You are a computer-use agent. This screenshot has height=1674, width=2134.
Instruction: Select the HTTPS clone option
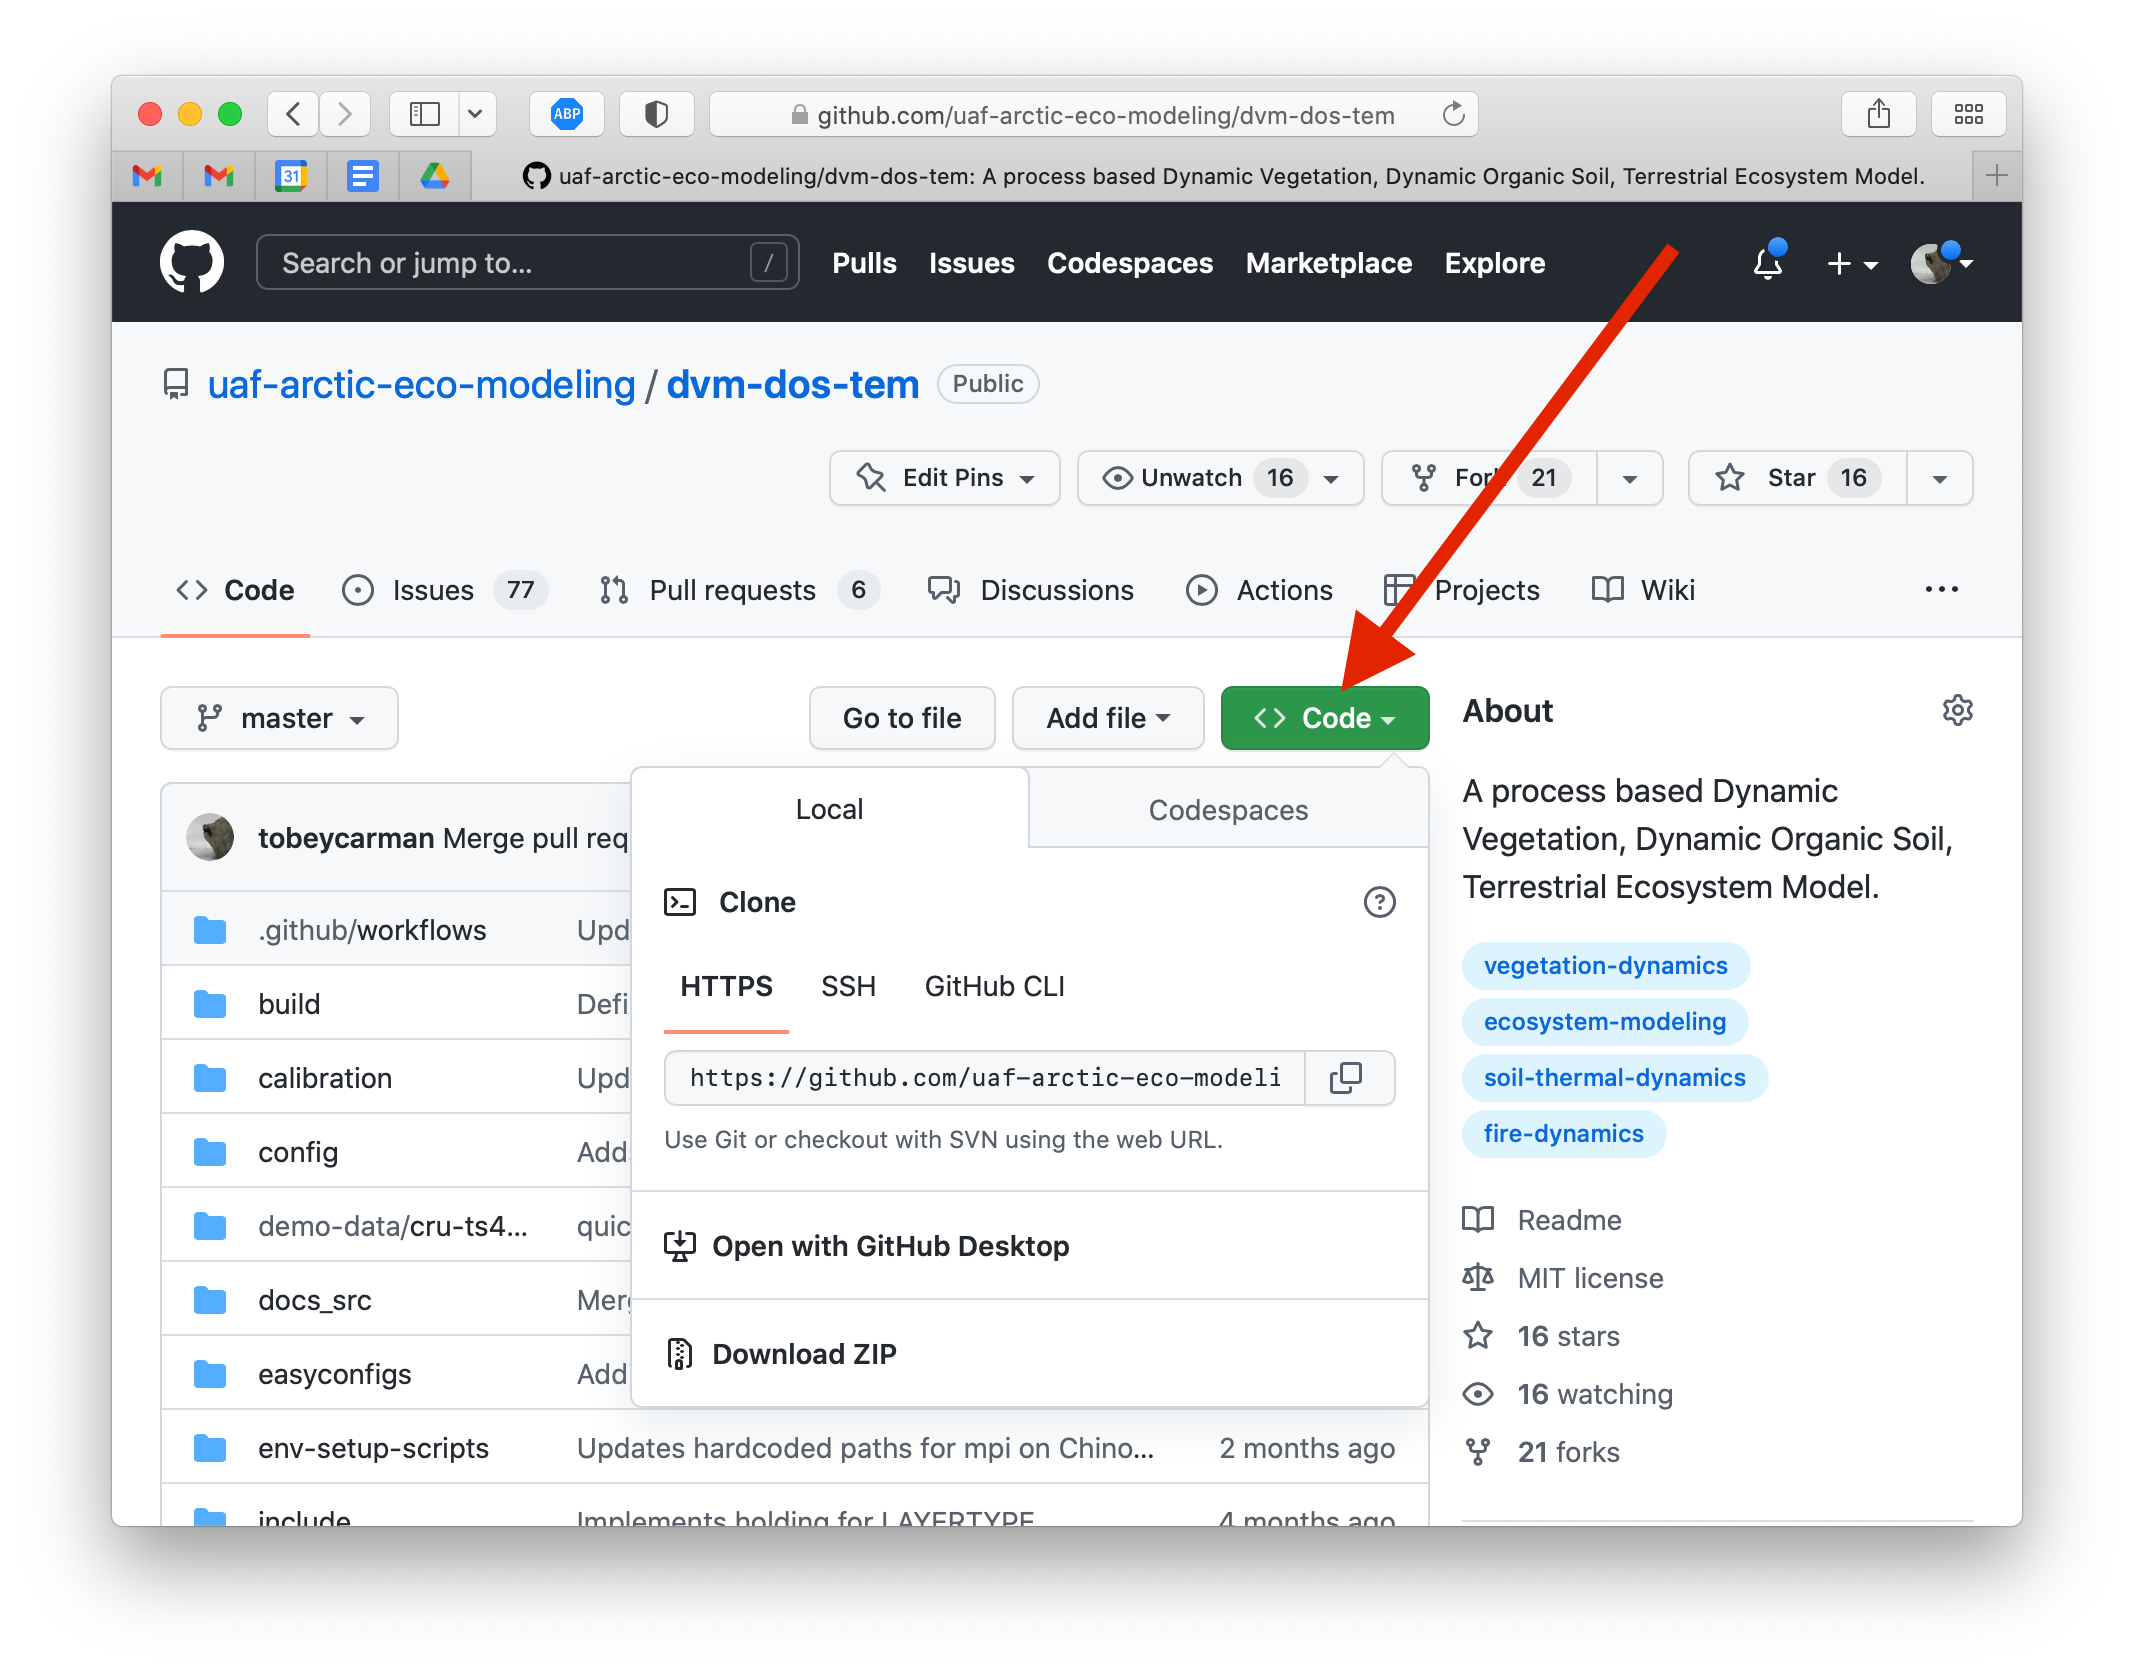pos(726,987)
